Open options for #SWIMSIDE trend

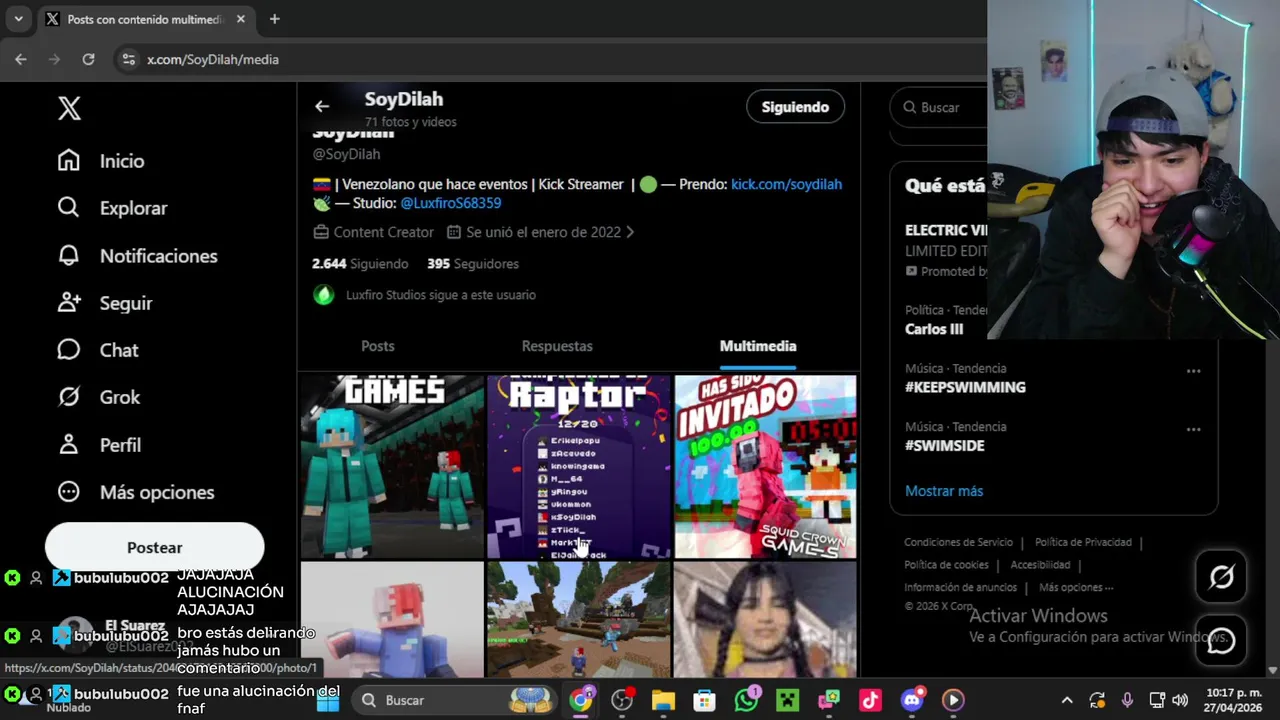pyautogui.click(x=1193, y=429)
